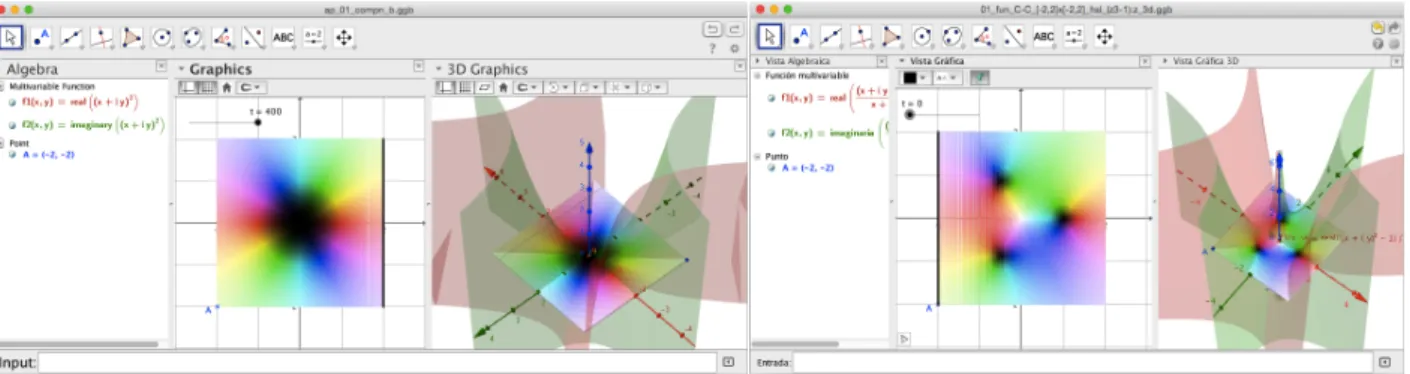Toggle grid display in Graphics style bar
1410x374 pixels.
pos(206,87)
